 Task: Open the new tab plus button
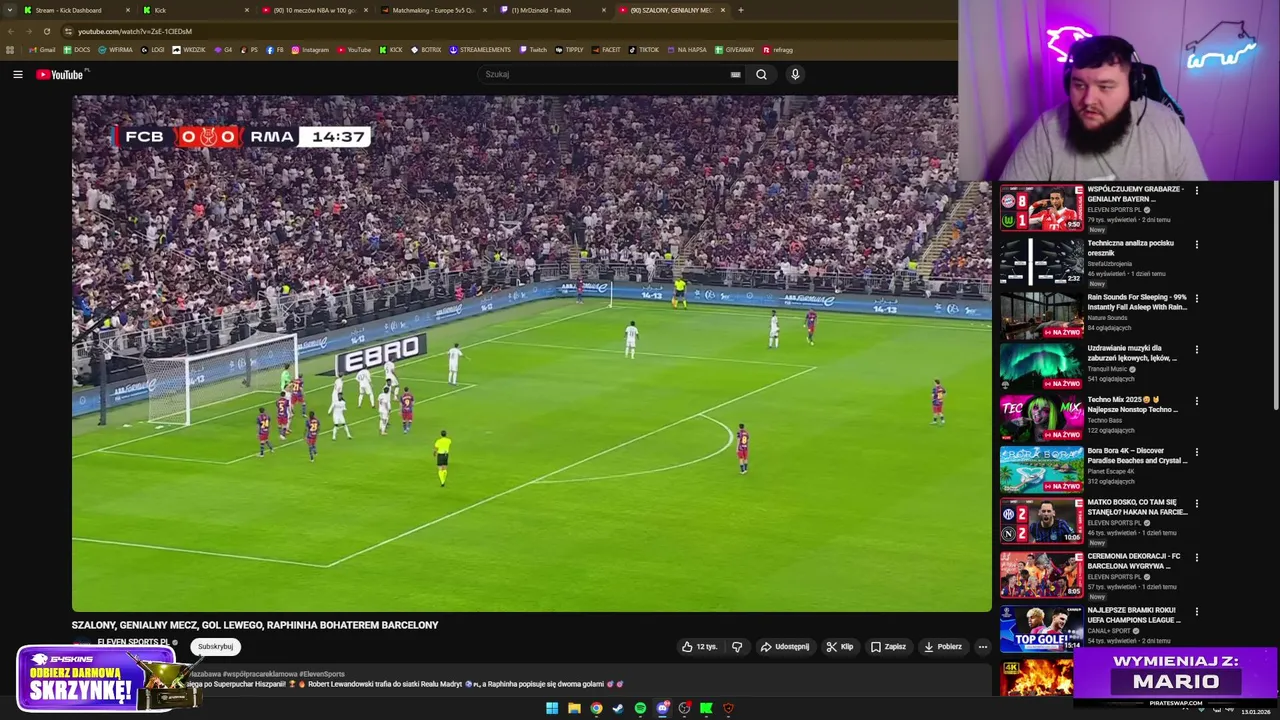740,10
